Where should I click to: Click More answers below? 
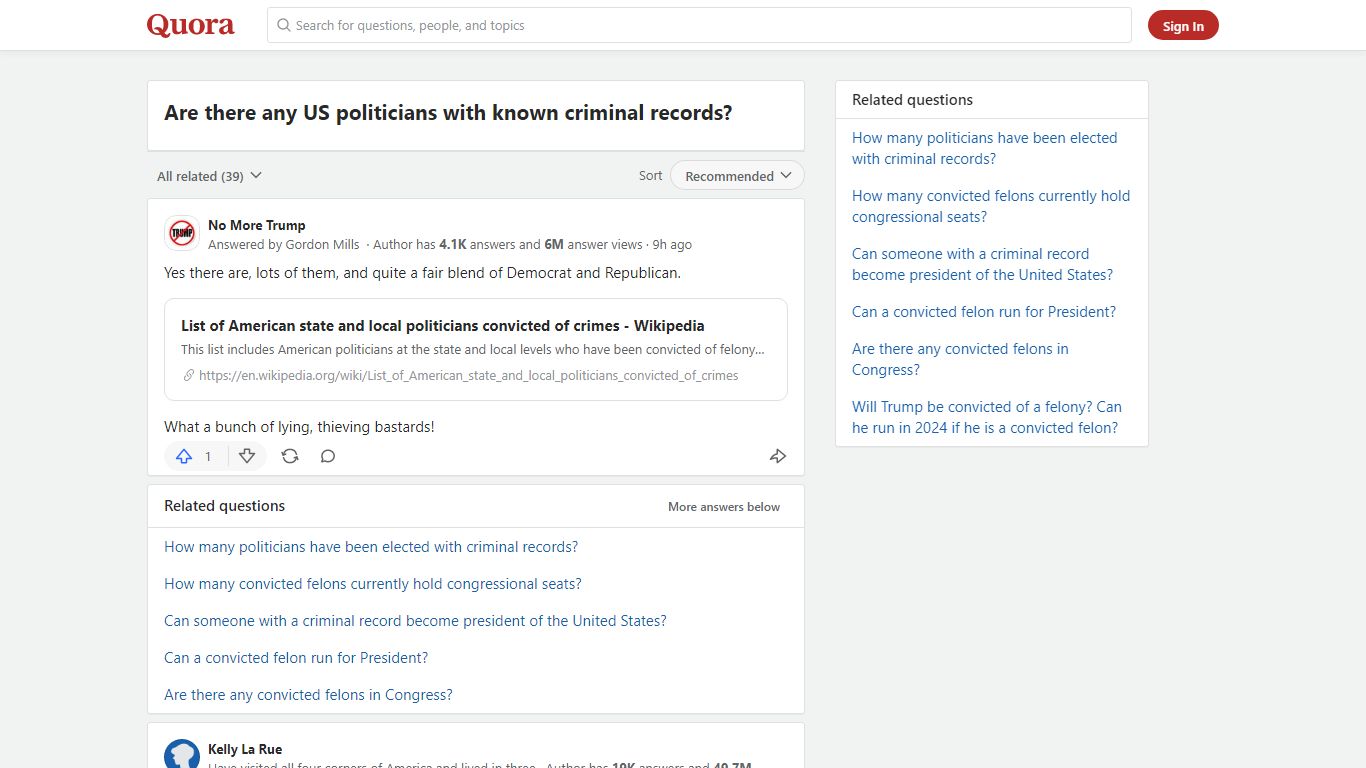coord(724,507)
